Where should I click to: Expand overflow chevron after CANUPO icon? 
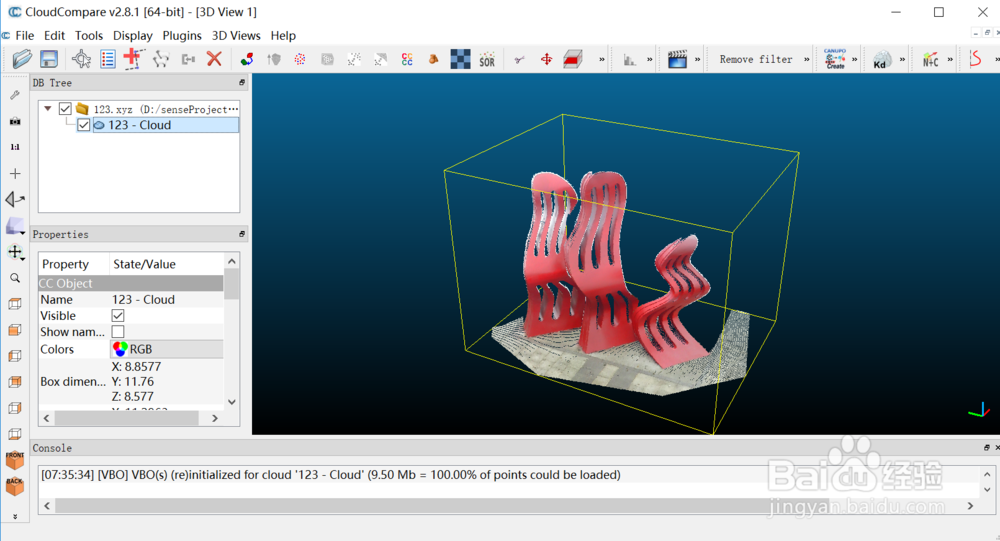[855, 59]
